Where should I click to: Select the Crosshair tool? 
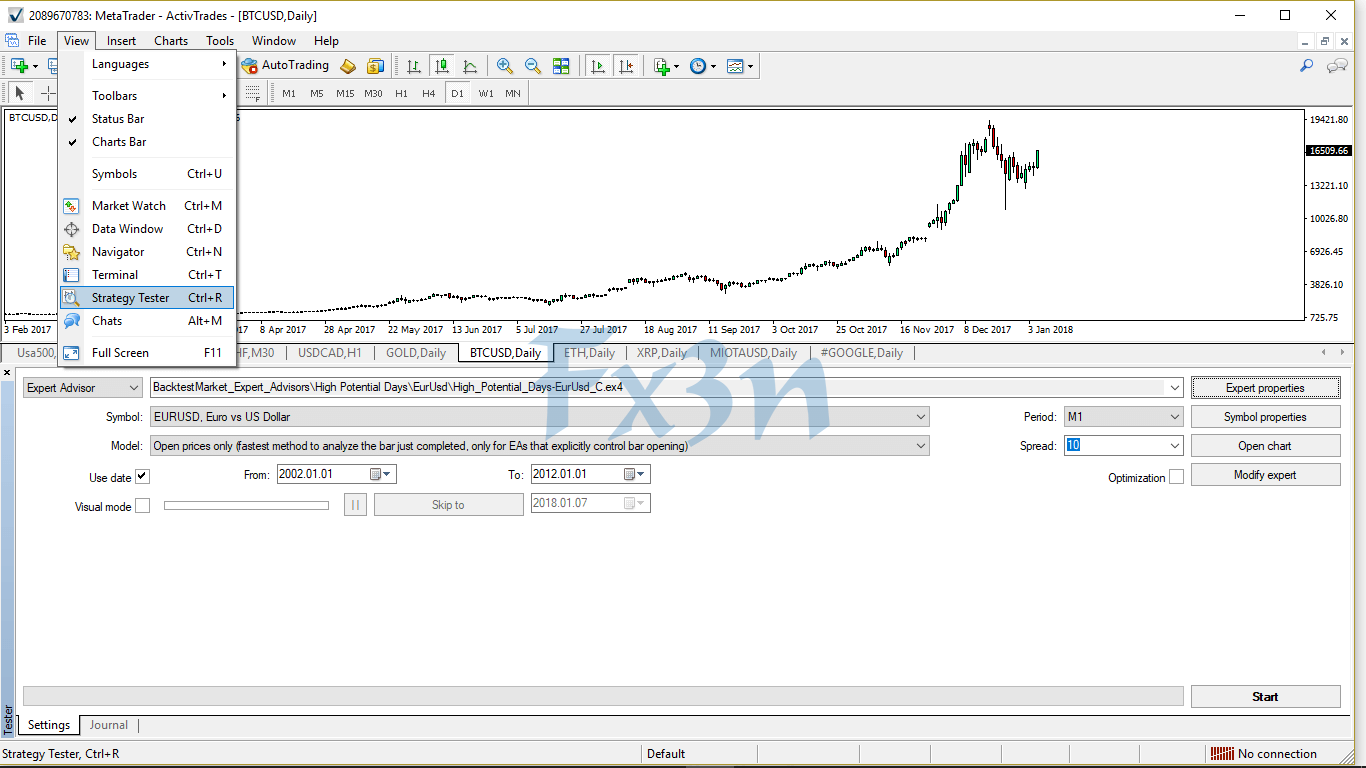click(48, 95)
